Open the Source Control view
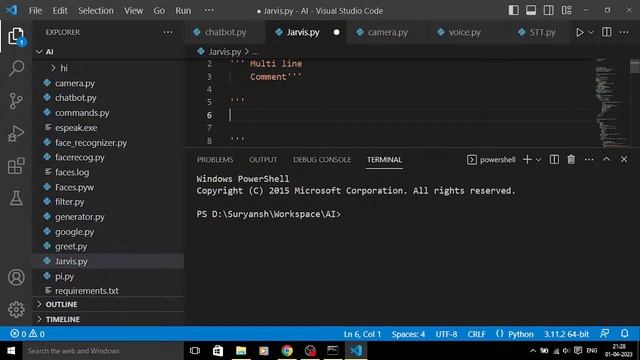The image size is (640, 360). (x=16, y=100)
